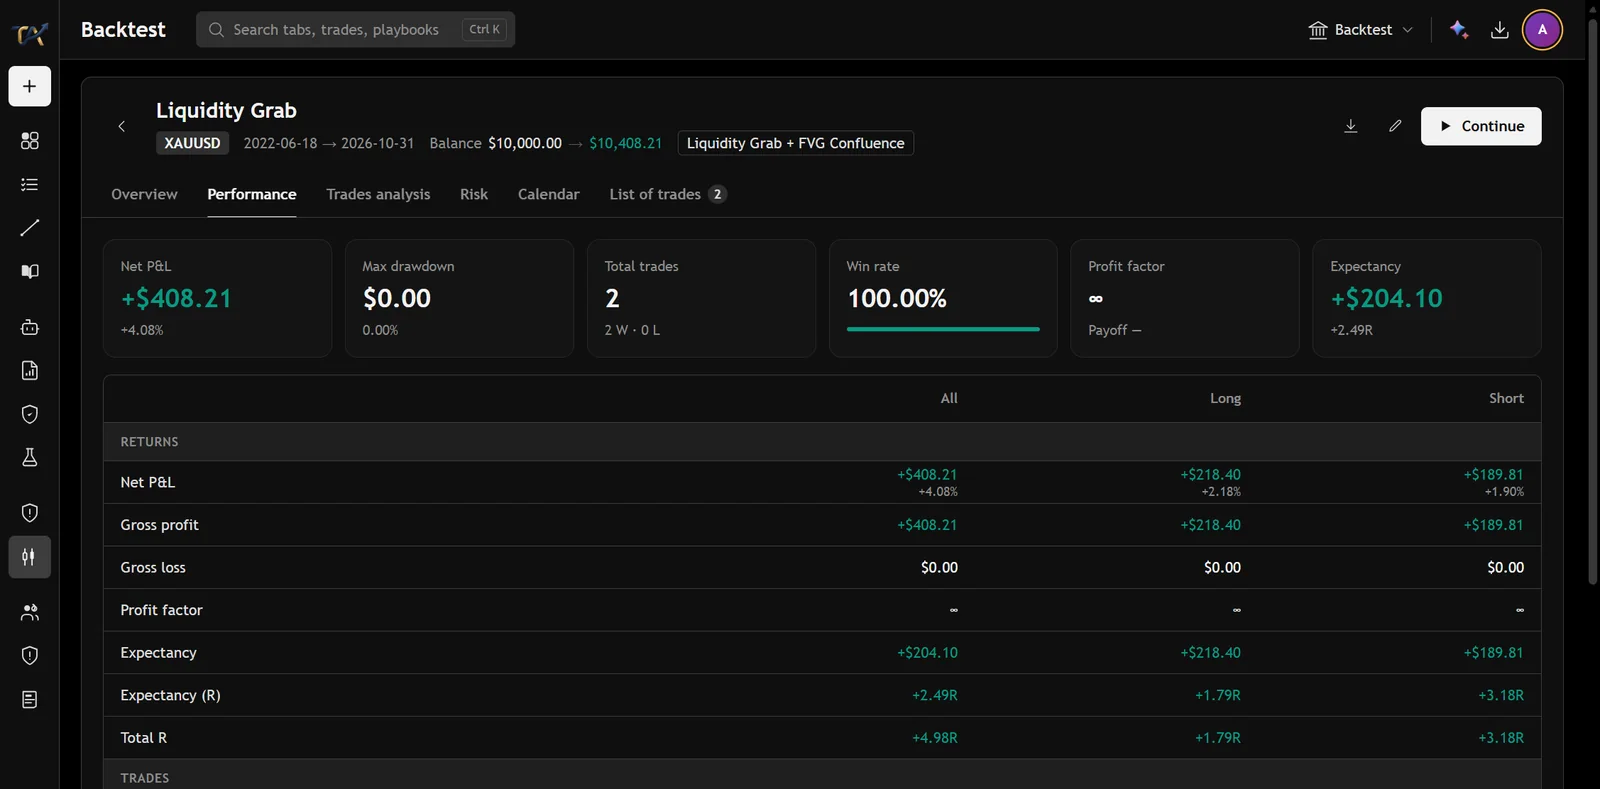The height and width of the screenshot is (789, 1600).
Task: Select the trend line icon in sidebar
Action: [x=30, y=228]
